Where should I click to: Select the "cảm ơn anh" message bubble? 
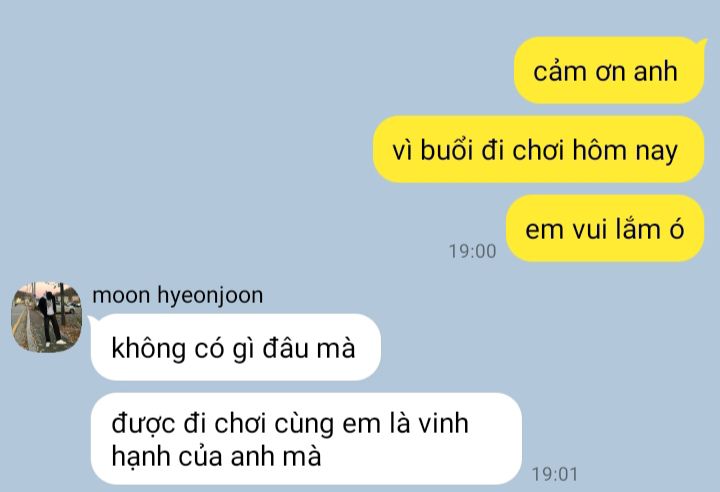coord(609,70)
